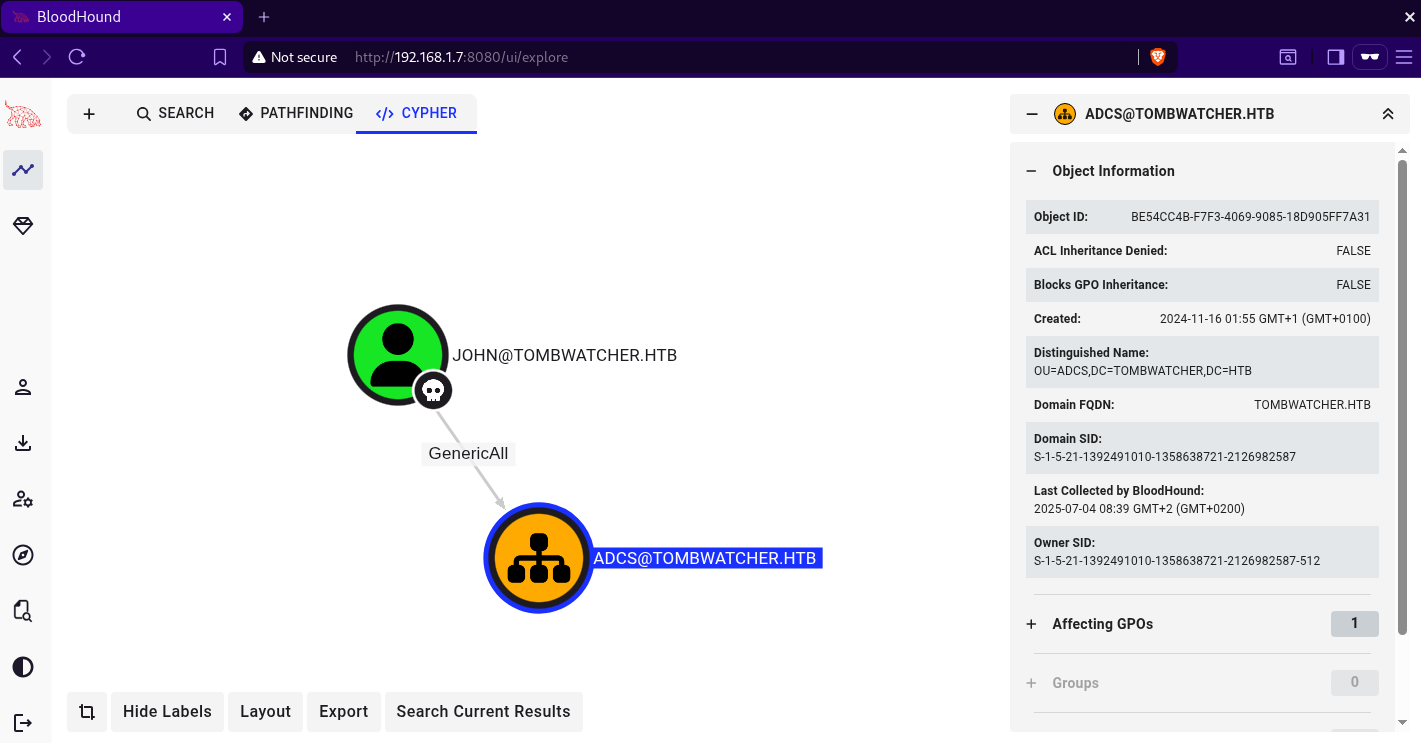Select the CYPHER tab
Viewport: 1421px width, 743px height.
(416, 114)
